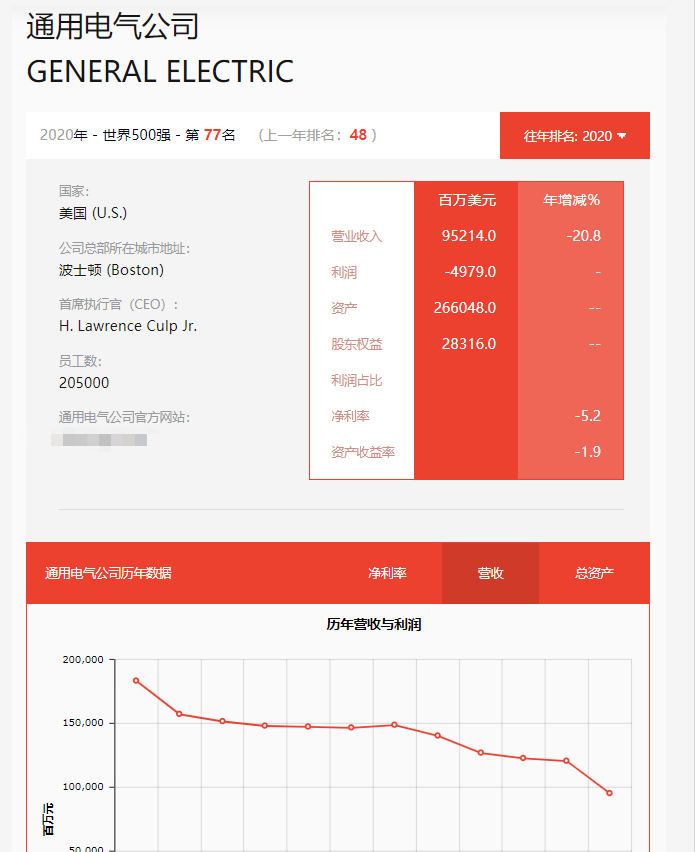Click the country value 美国 (U.S.)
The image size is (695, 852).
tap(93, 213)
